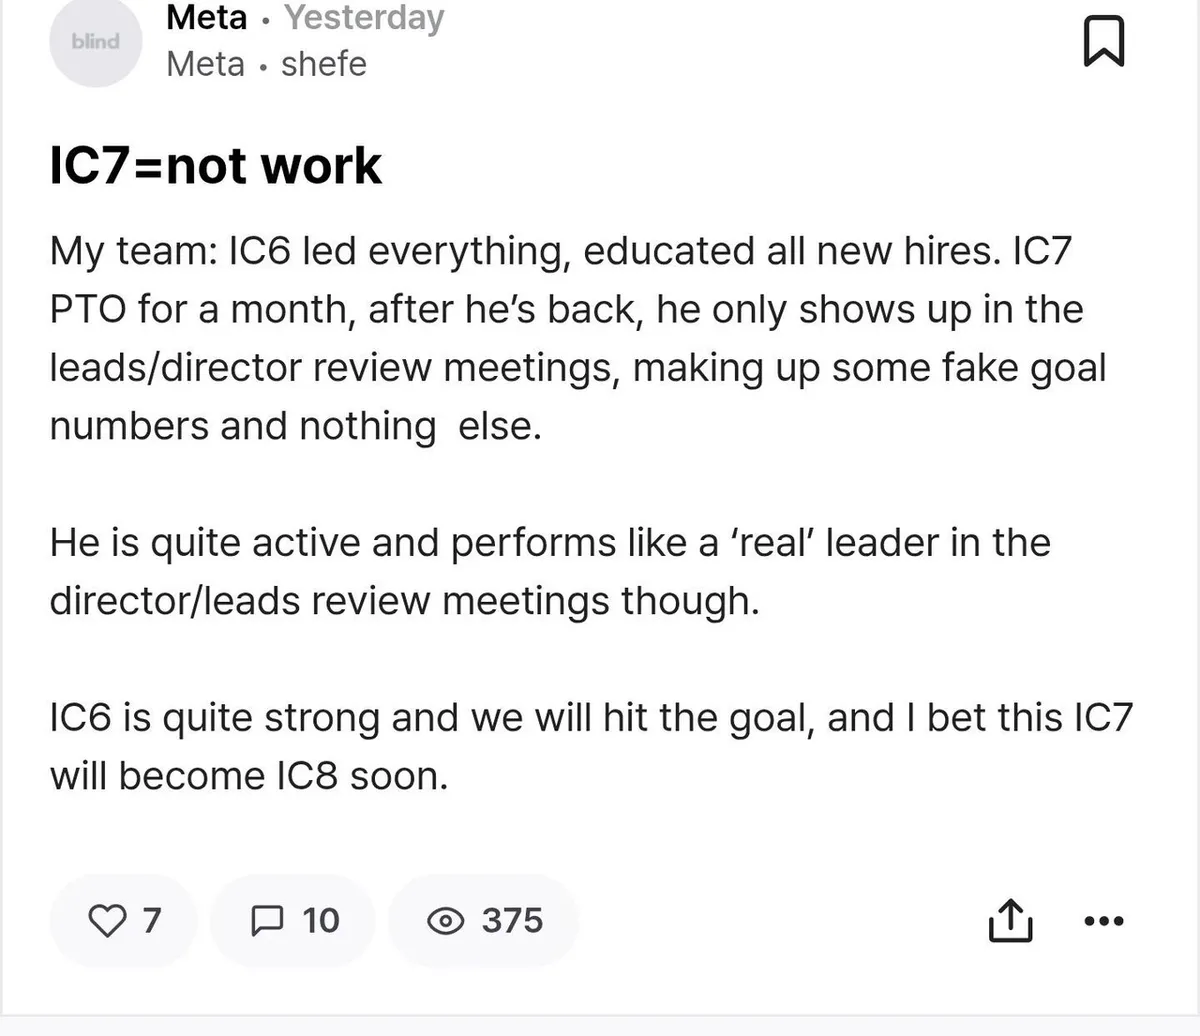
Task: Bookmark this post with the bookmark icon
Action: (1104, 43)
